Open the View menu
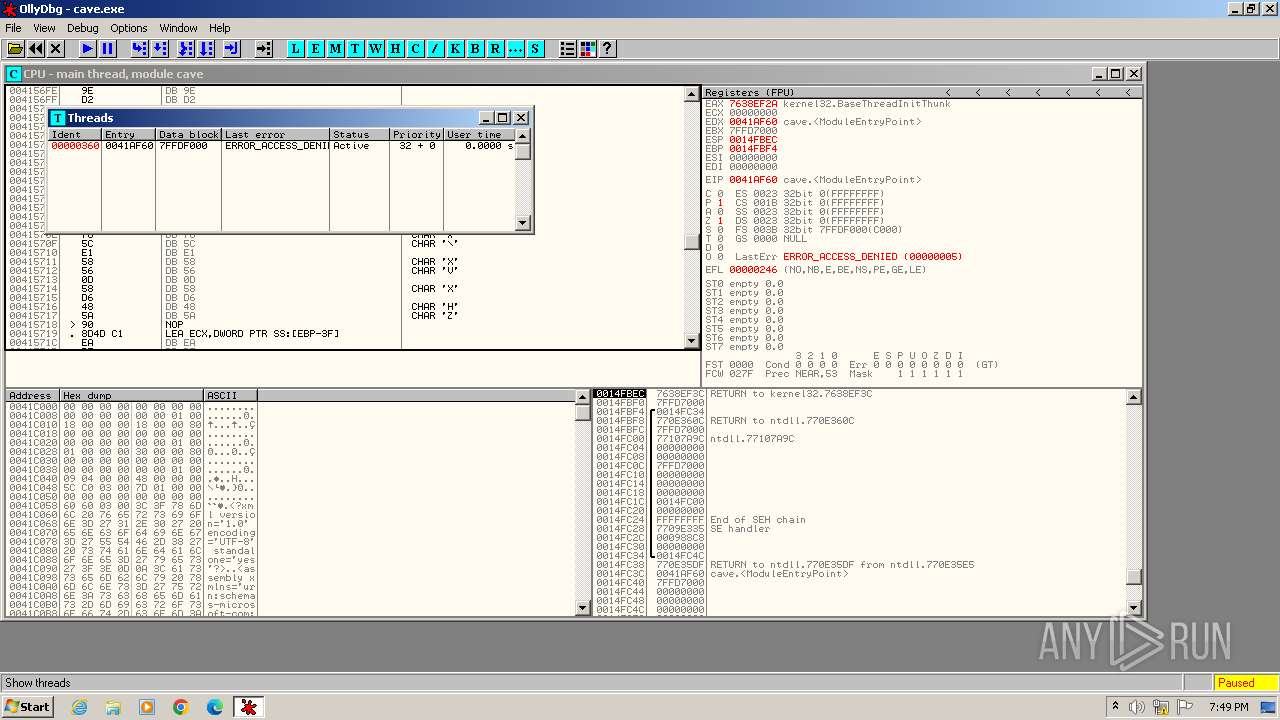1280x720 pixels. click(44, 28)
